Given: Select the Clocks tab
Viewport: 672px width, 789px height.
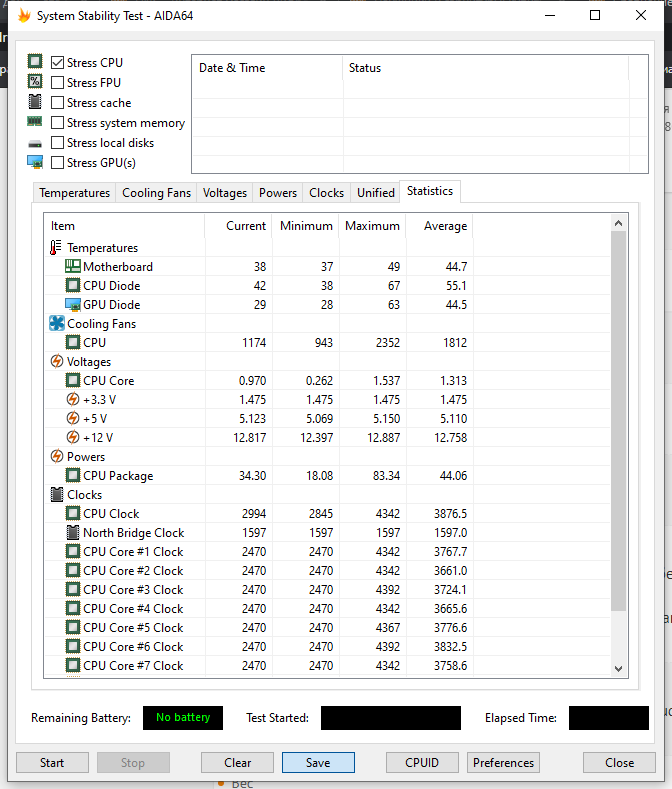Looking at the screenshot, I should click(x=327, y=193).
